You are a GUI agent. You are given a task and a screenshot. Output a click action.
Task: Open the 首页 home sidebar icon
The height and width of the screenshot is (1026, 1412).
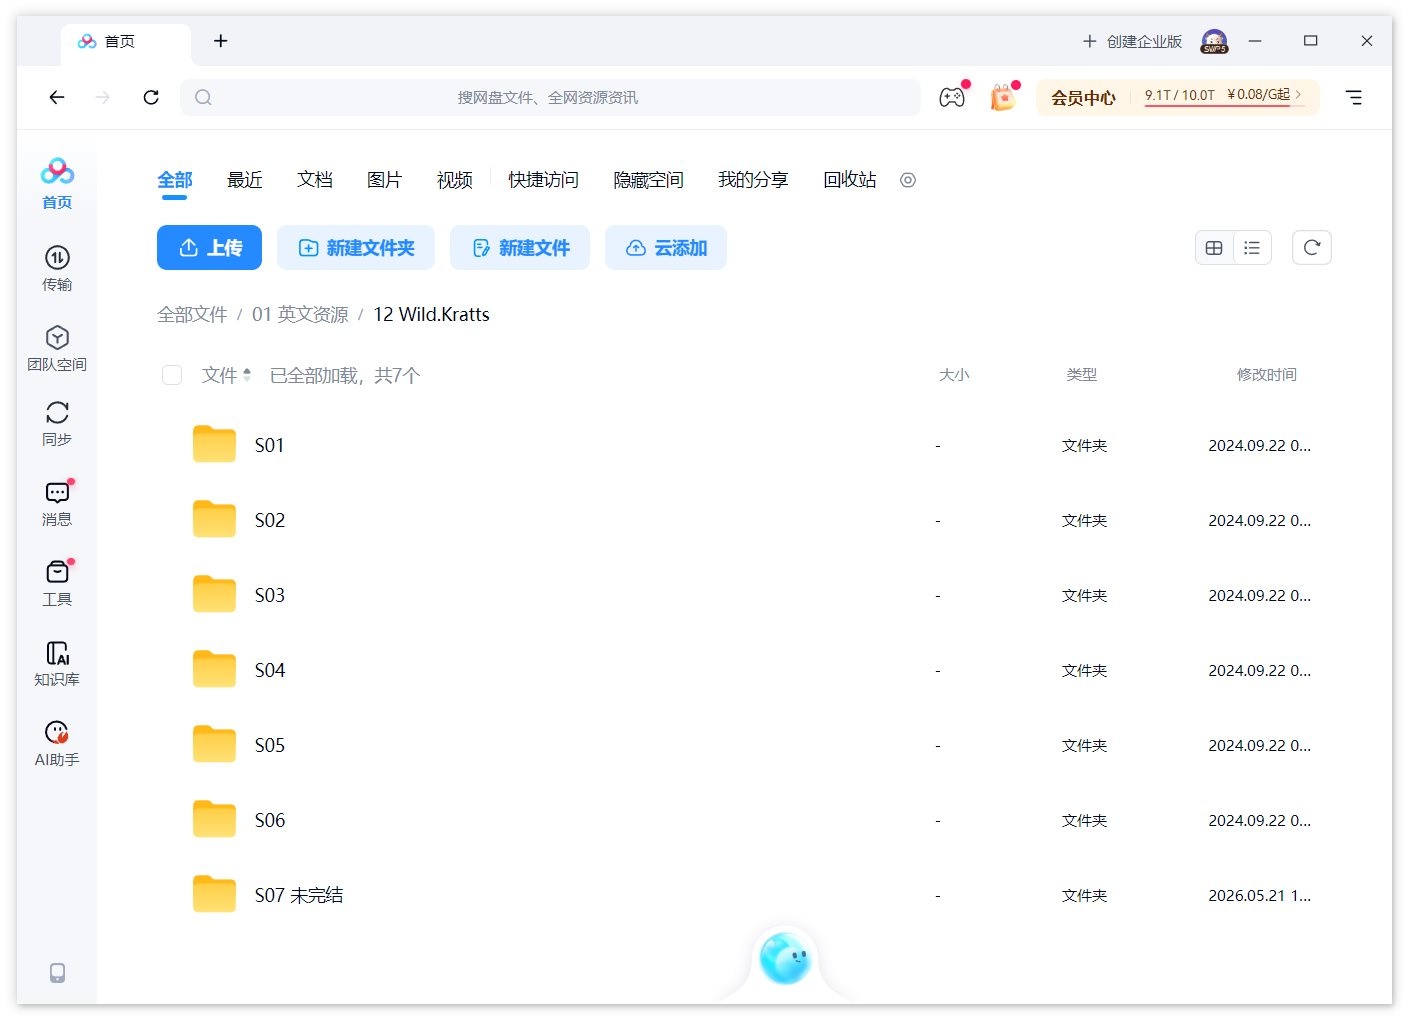coord(57,184)
